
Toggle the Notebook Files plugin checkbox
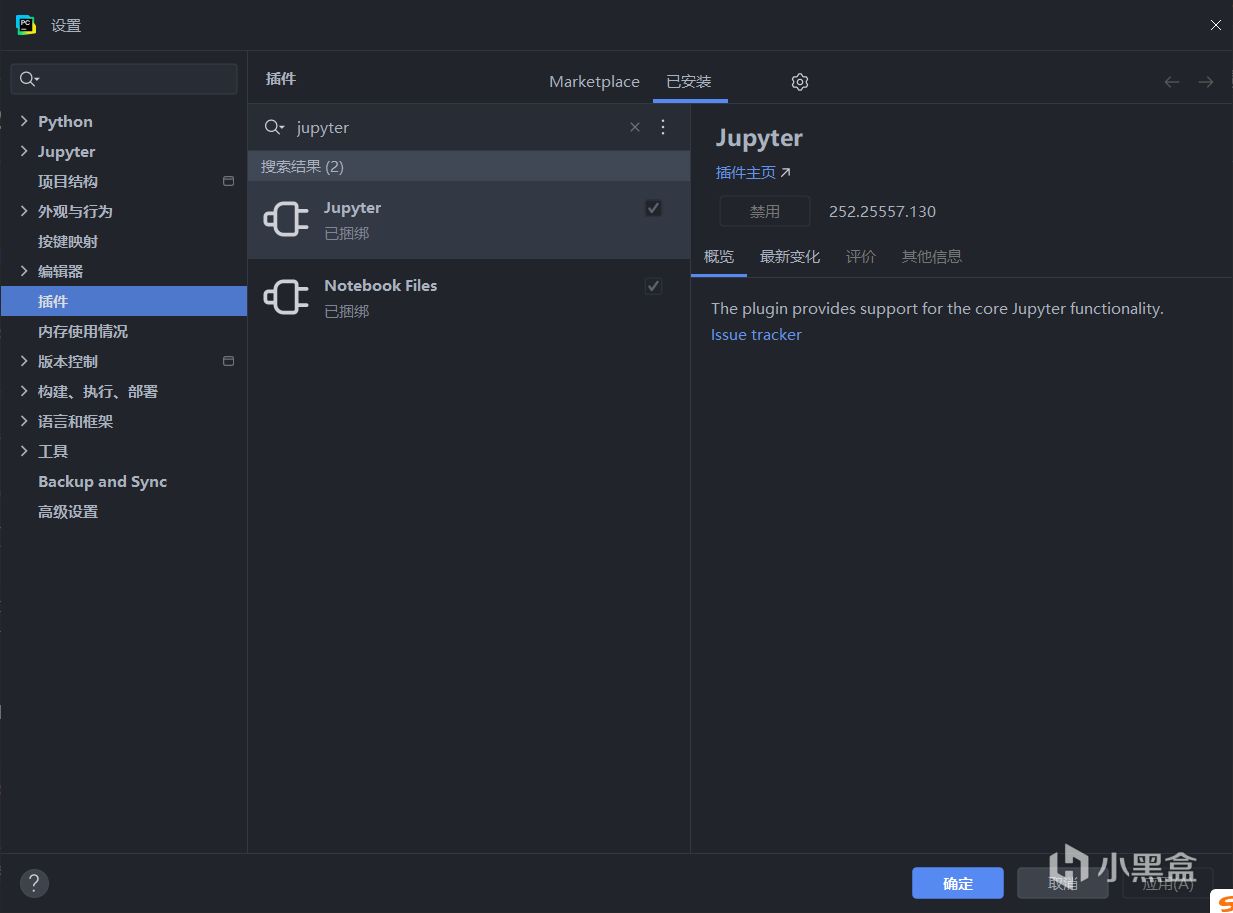pyautogui.click(x=653, y=286)
